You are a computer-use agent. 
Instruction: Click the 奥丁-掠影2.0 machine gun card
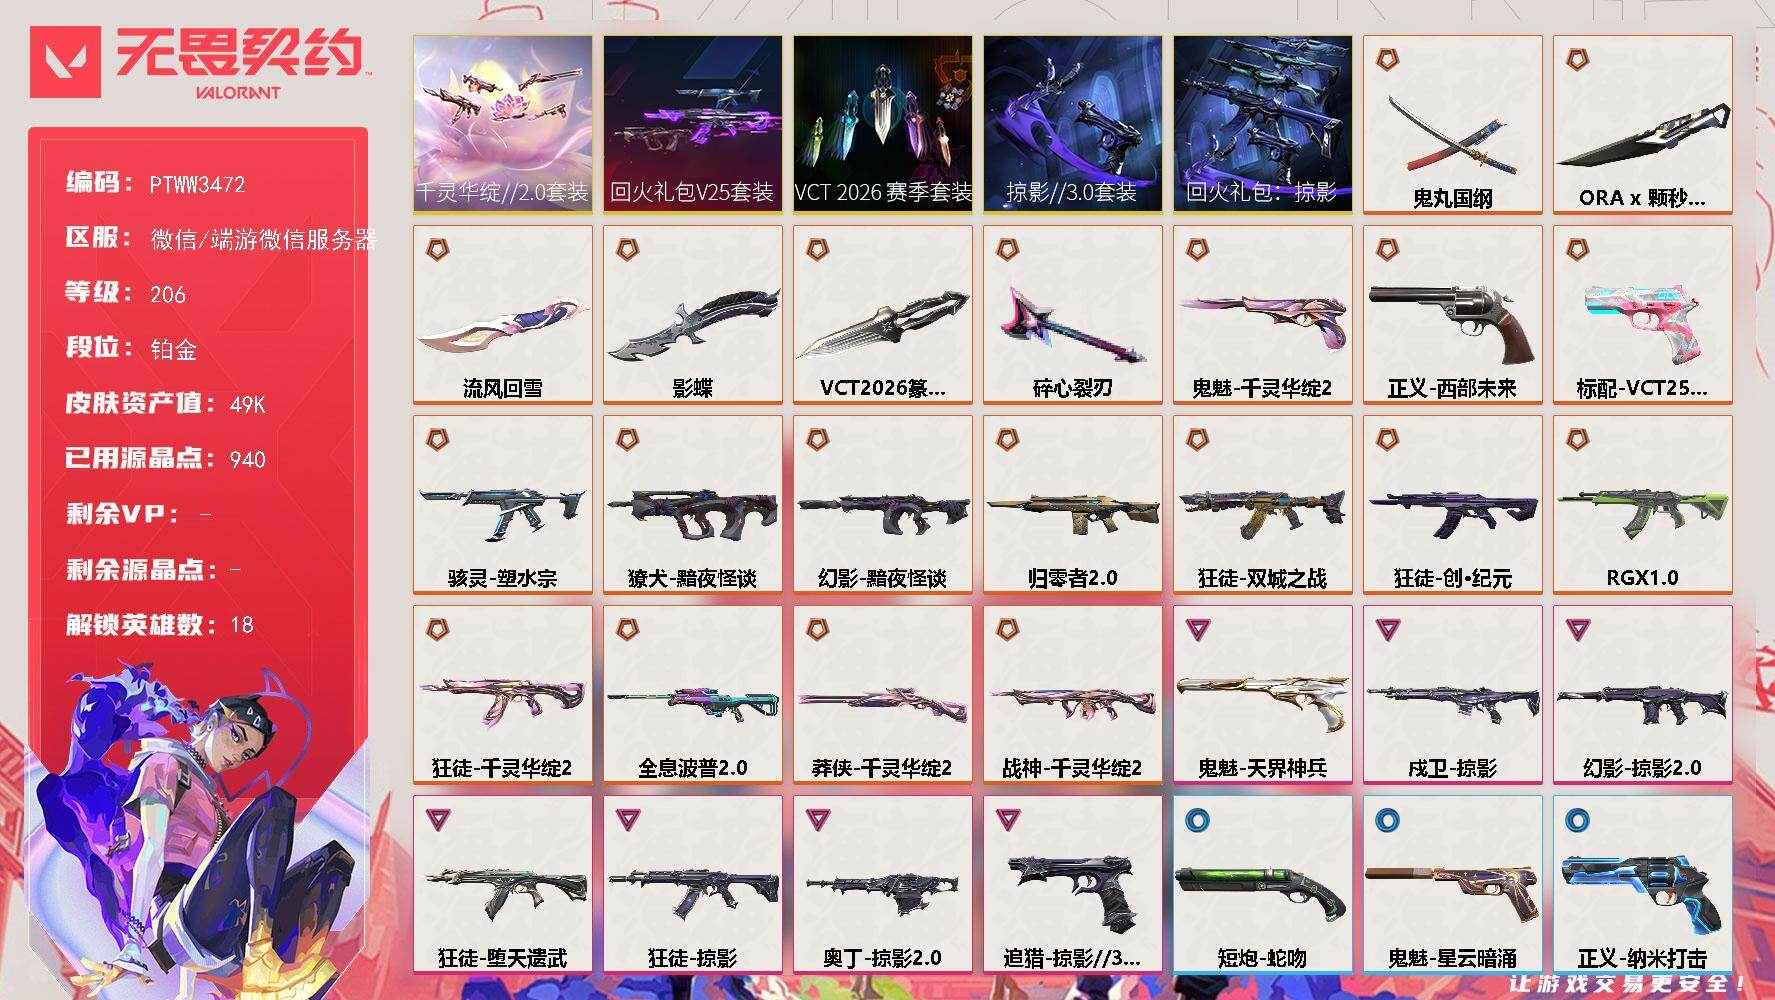coord(882,884)
